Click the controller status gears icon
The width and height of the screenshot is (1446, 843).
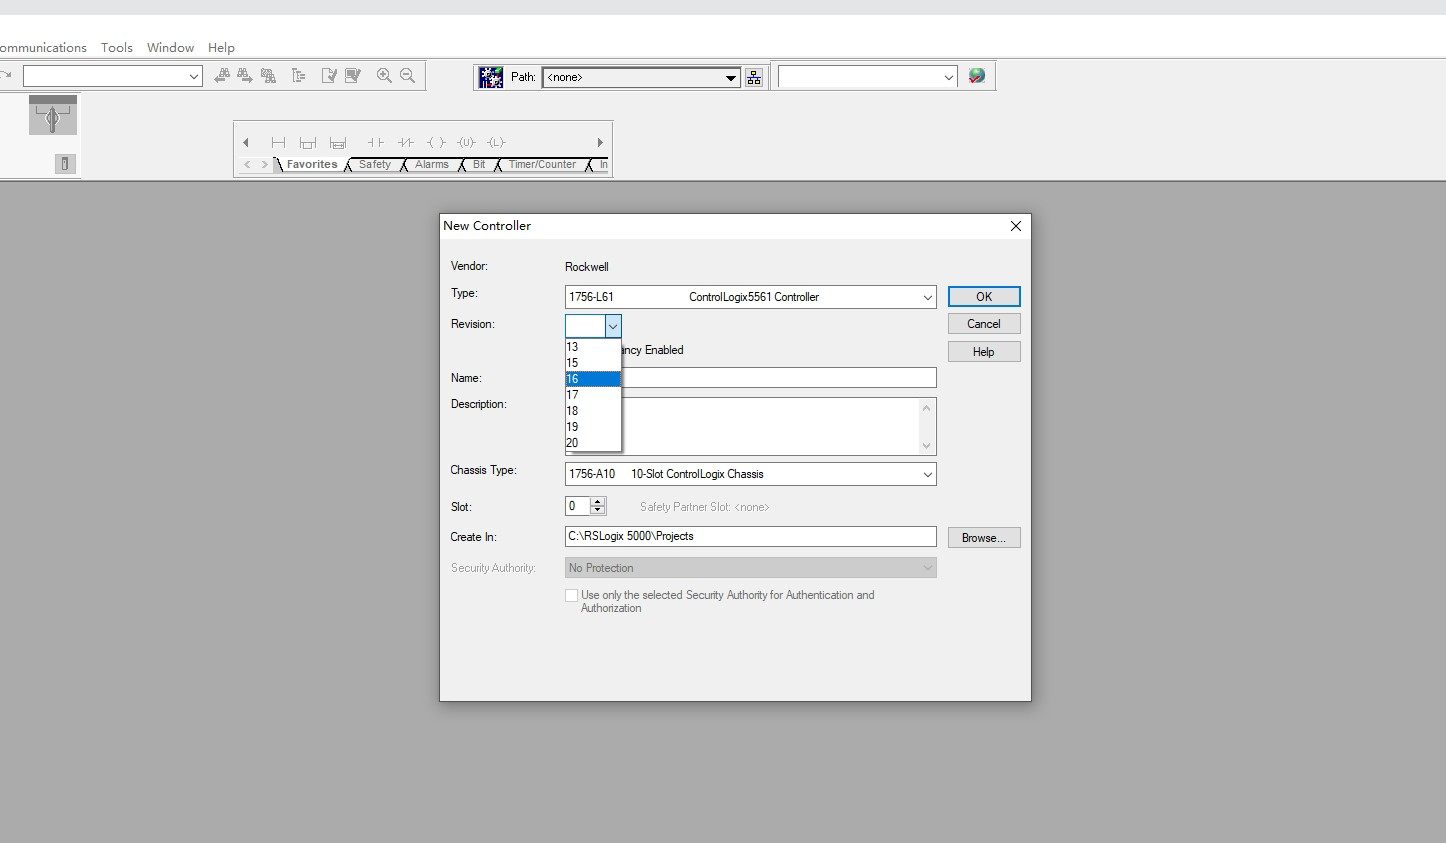490,77
